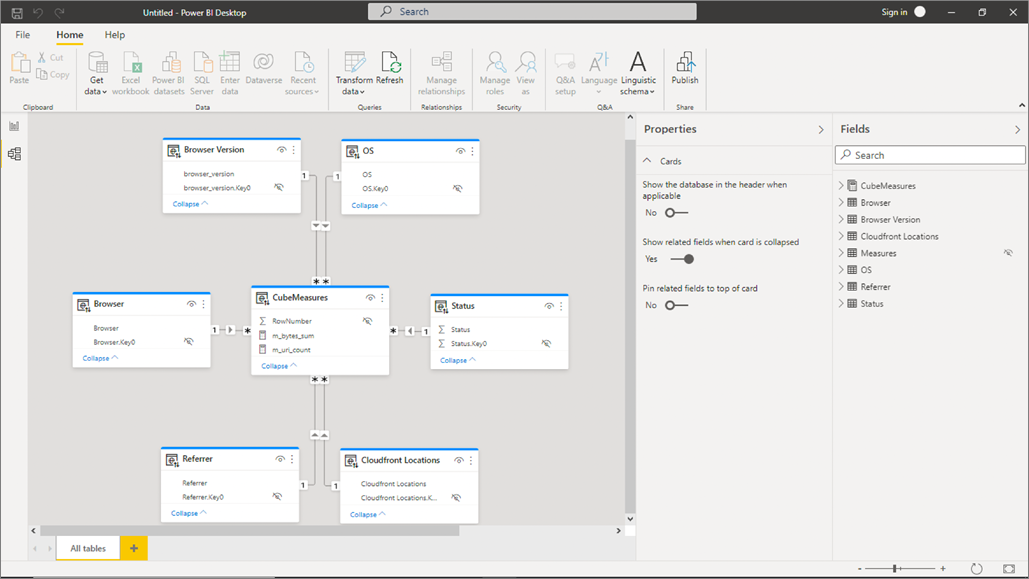
Task: Toggle visibility of the Status table card
Action: (x=549, y=307)
